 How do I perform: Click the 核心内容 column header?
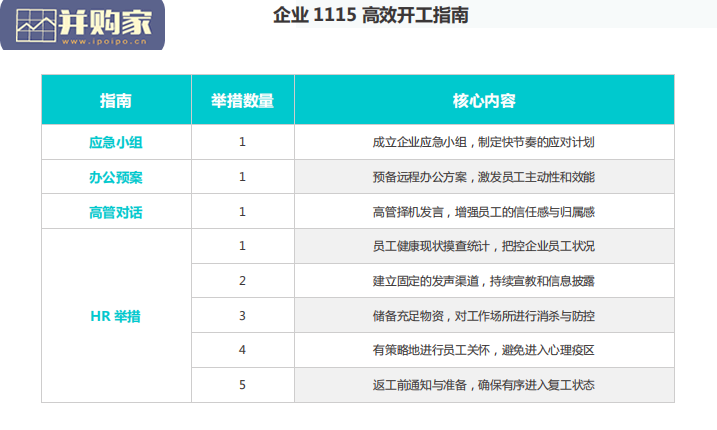(484, 101)
